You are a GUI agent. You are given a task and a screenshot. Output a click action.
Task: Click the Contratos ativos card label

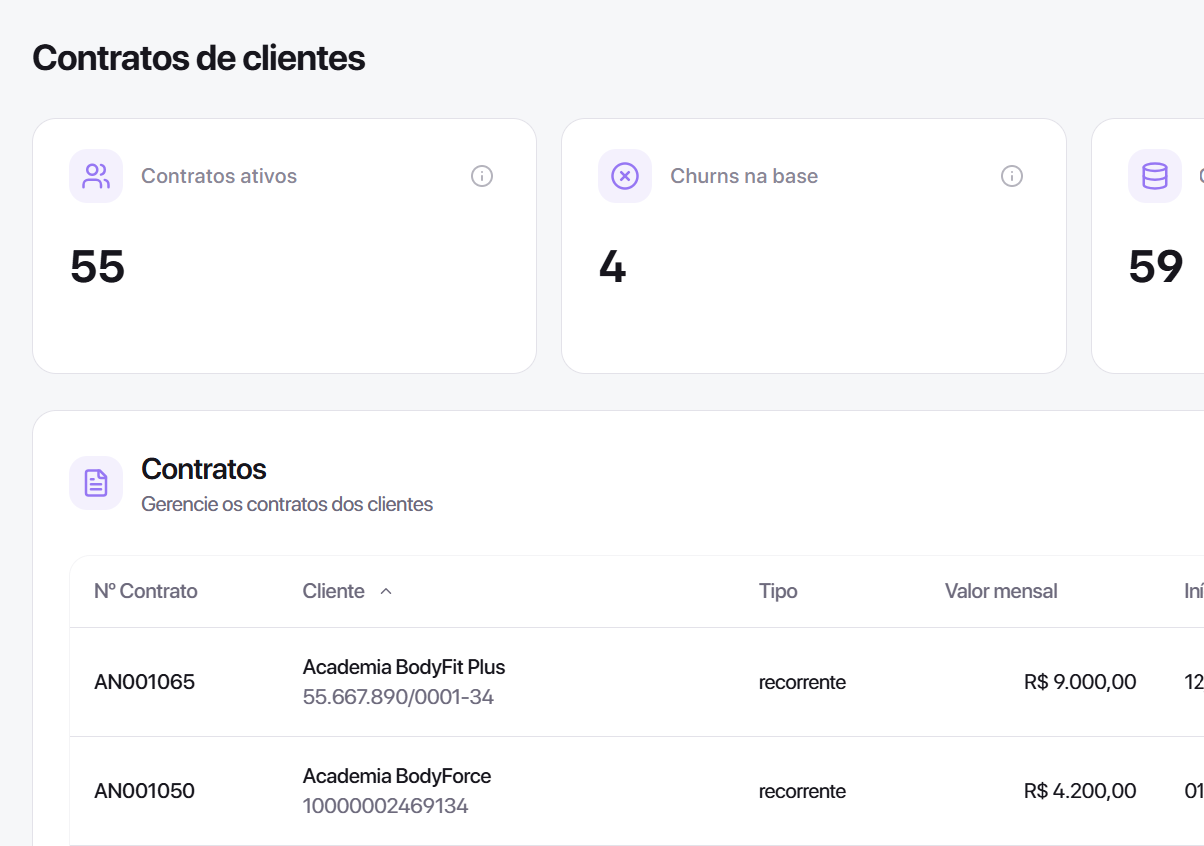219,176
